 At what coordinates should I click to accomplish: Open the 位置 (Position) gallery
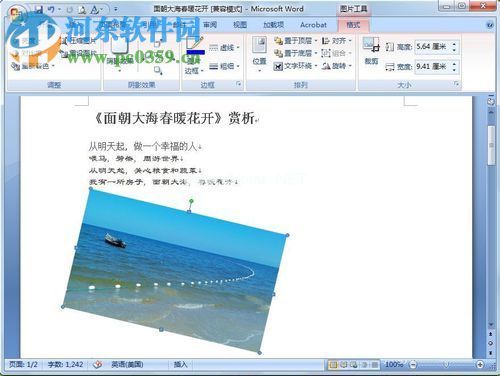259,55
